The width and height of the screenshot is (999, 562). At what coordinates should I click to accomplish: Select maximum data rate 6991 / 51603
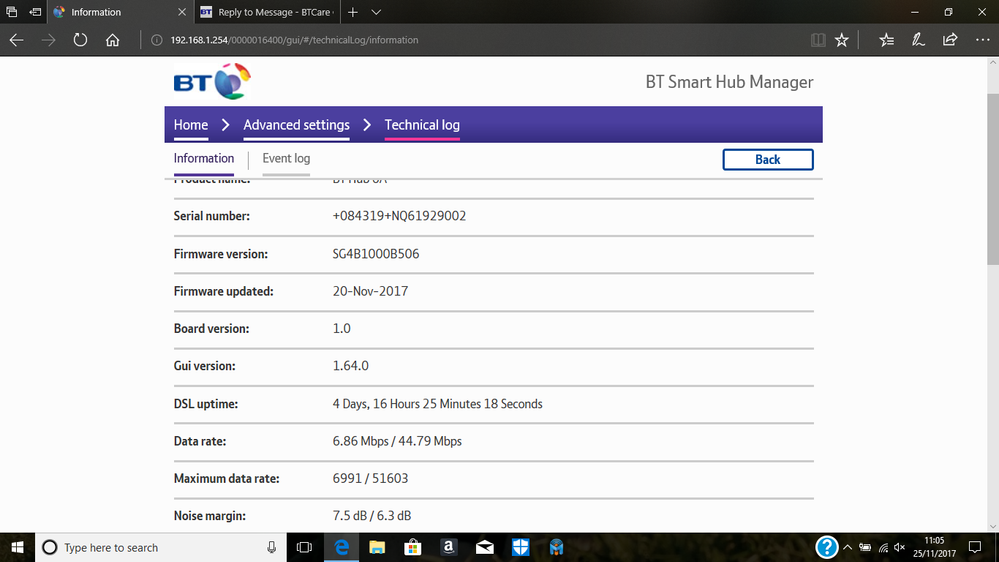(370, 479)
